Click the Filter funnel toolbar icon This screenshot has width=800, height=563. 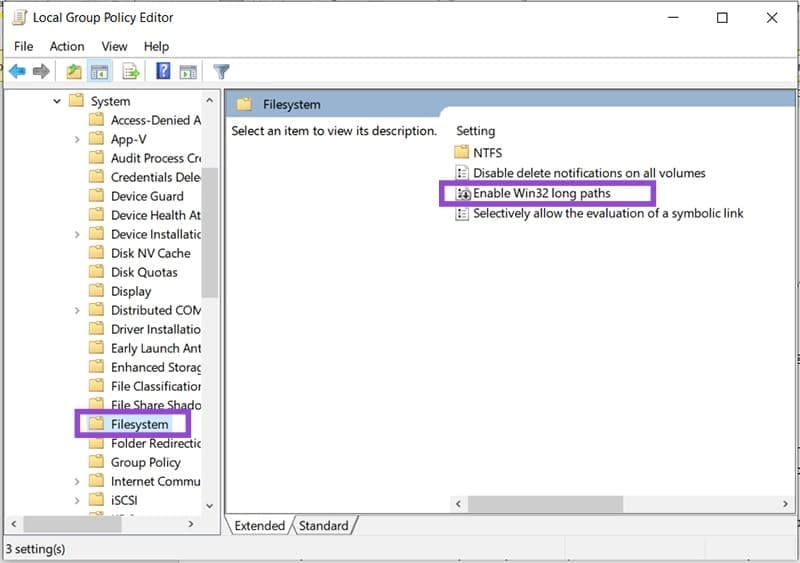point(221,71)
